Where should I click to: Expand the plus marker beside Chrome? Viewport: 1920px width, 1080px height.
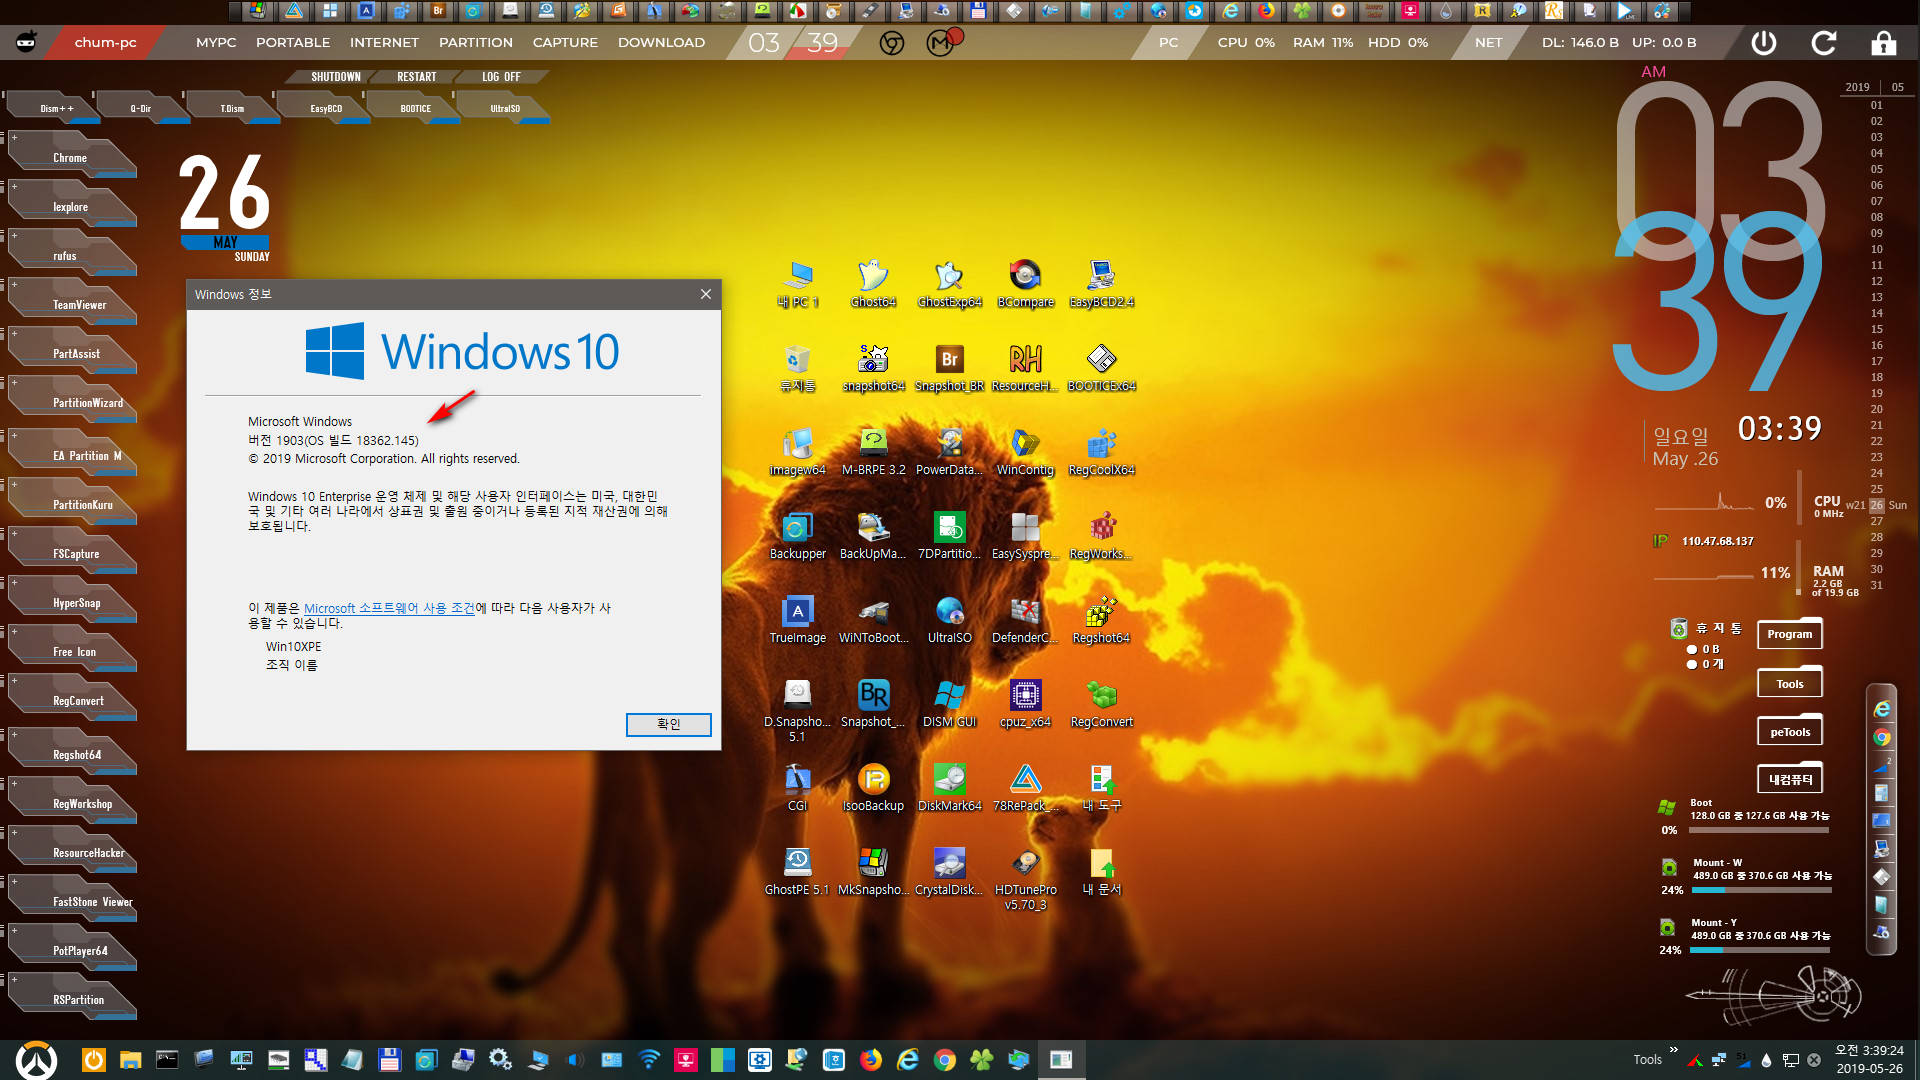tap(14, 136)
